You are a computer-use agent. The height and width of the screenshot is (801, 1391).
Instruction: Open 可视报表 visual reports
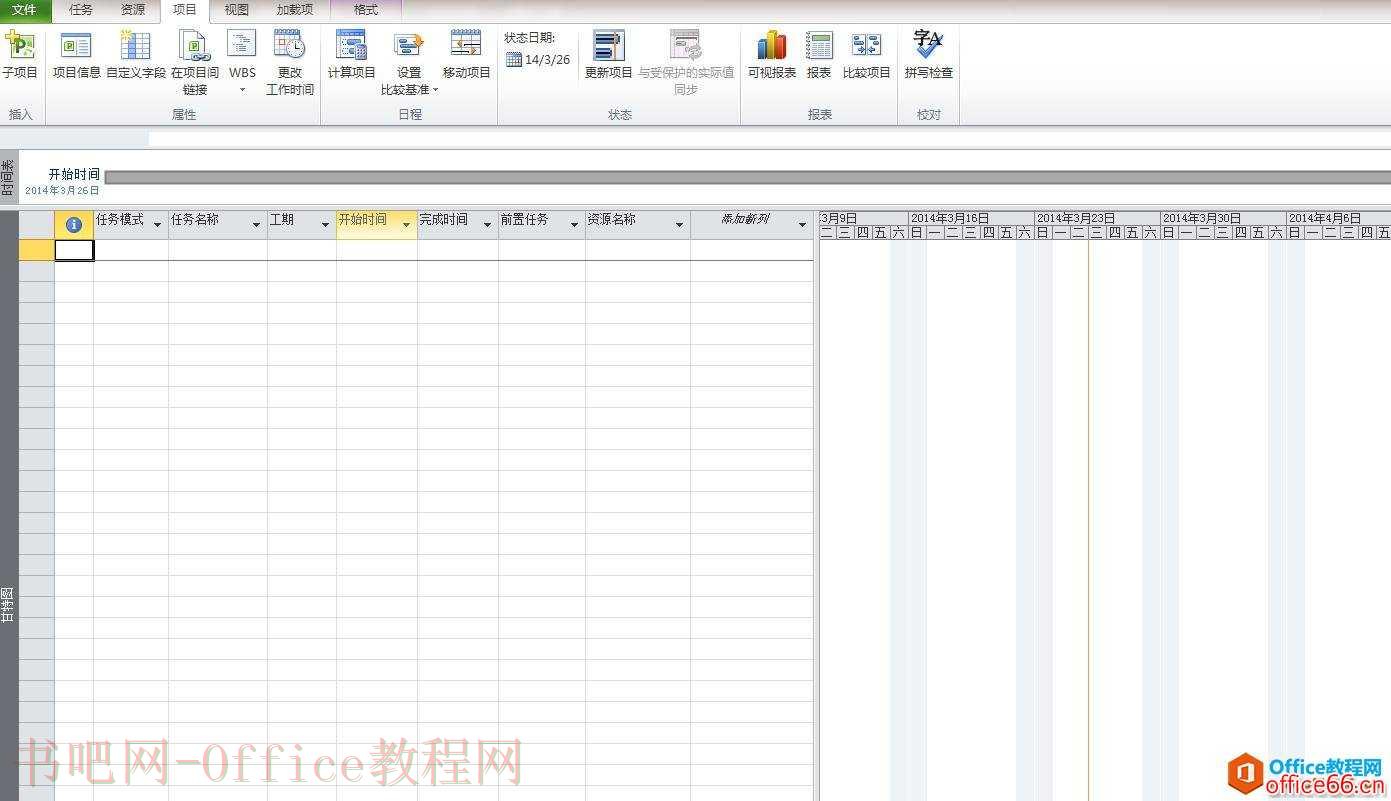pos(772,56)
